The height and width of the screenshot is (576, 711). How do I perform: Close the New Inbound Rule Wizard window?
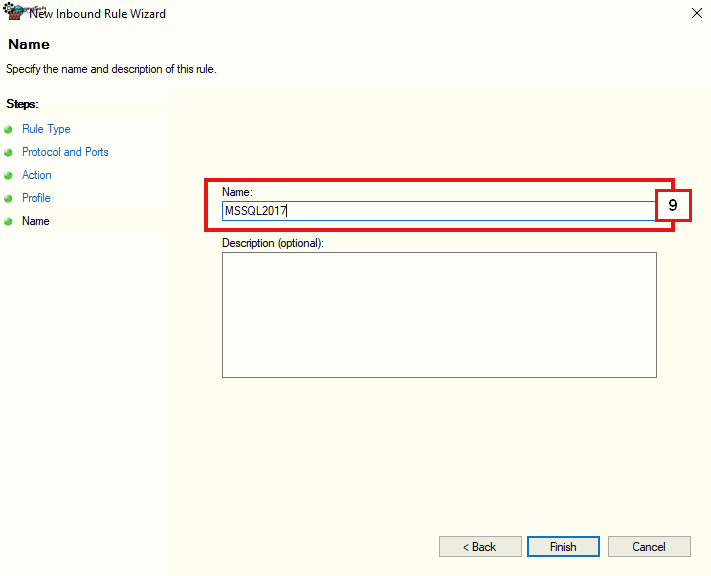coord(697,13)
